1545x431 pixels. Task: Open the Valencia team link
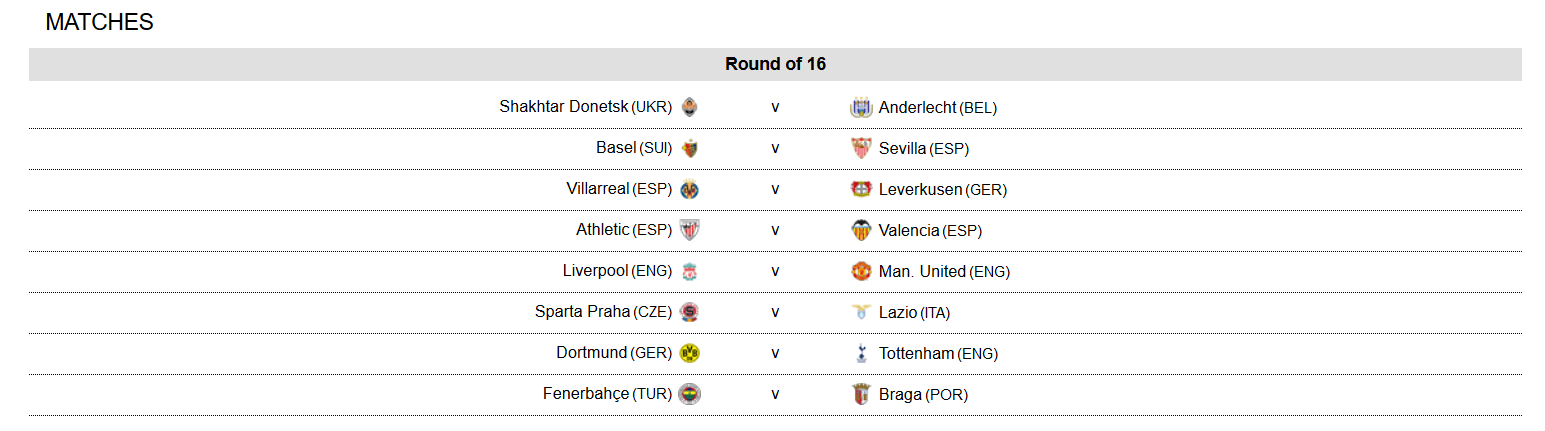(909, 230)
